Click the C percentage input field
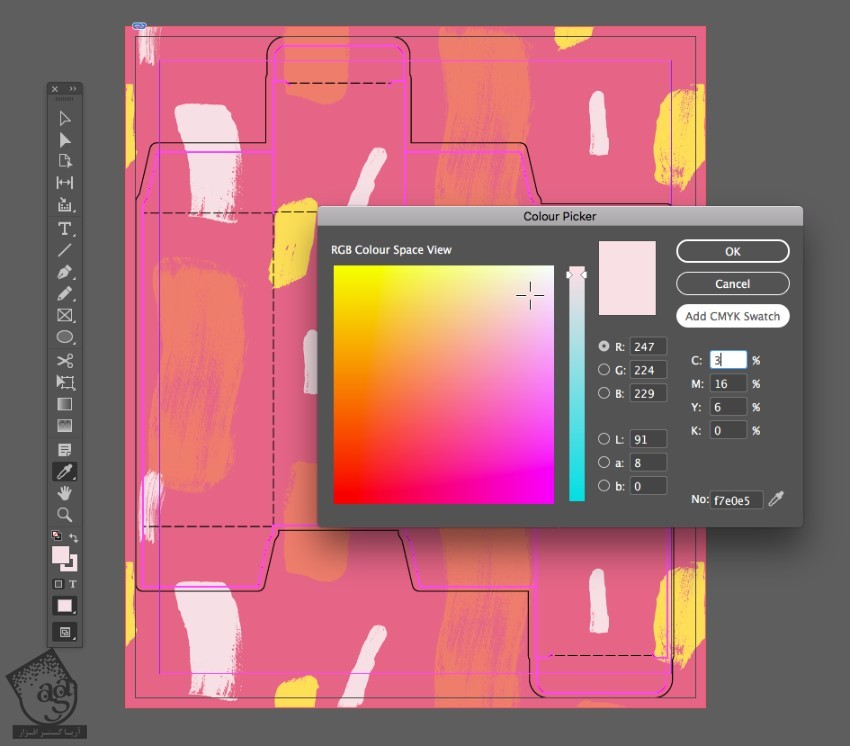Screen dimensions: 850x746 coord(728,360)
